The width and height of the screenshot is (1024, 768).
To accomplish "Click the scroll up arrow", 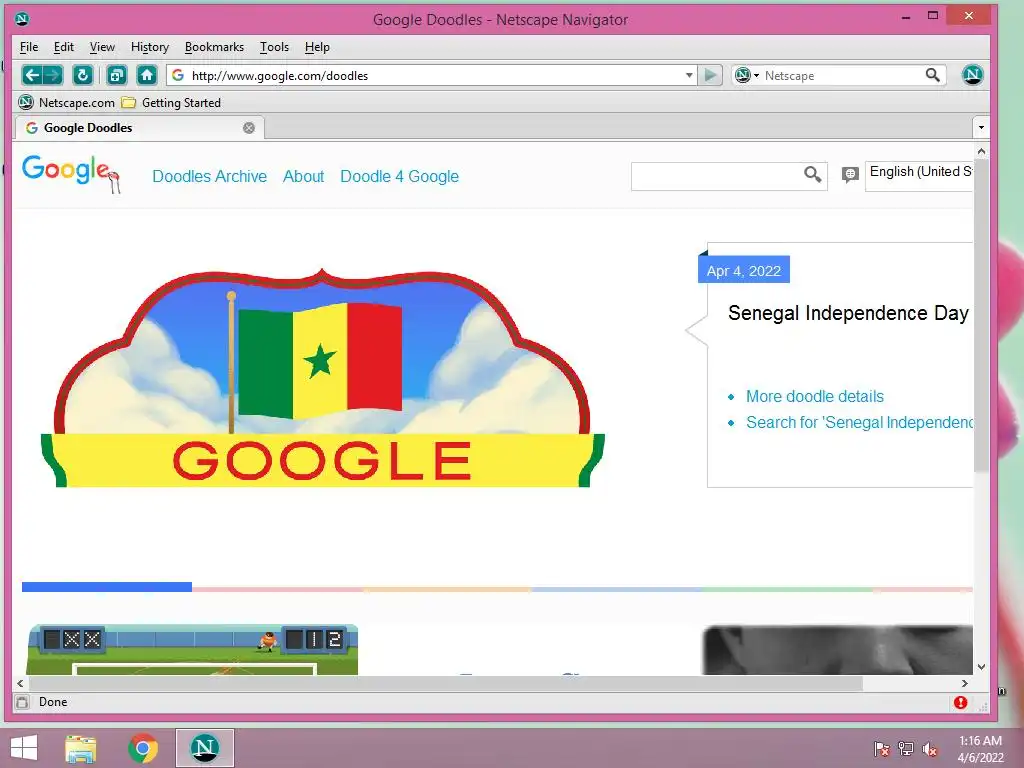I will [x=981, y=152].
